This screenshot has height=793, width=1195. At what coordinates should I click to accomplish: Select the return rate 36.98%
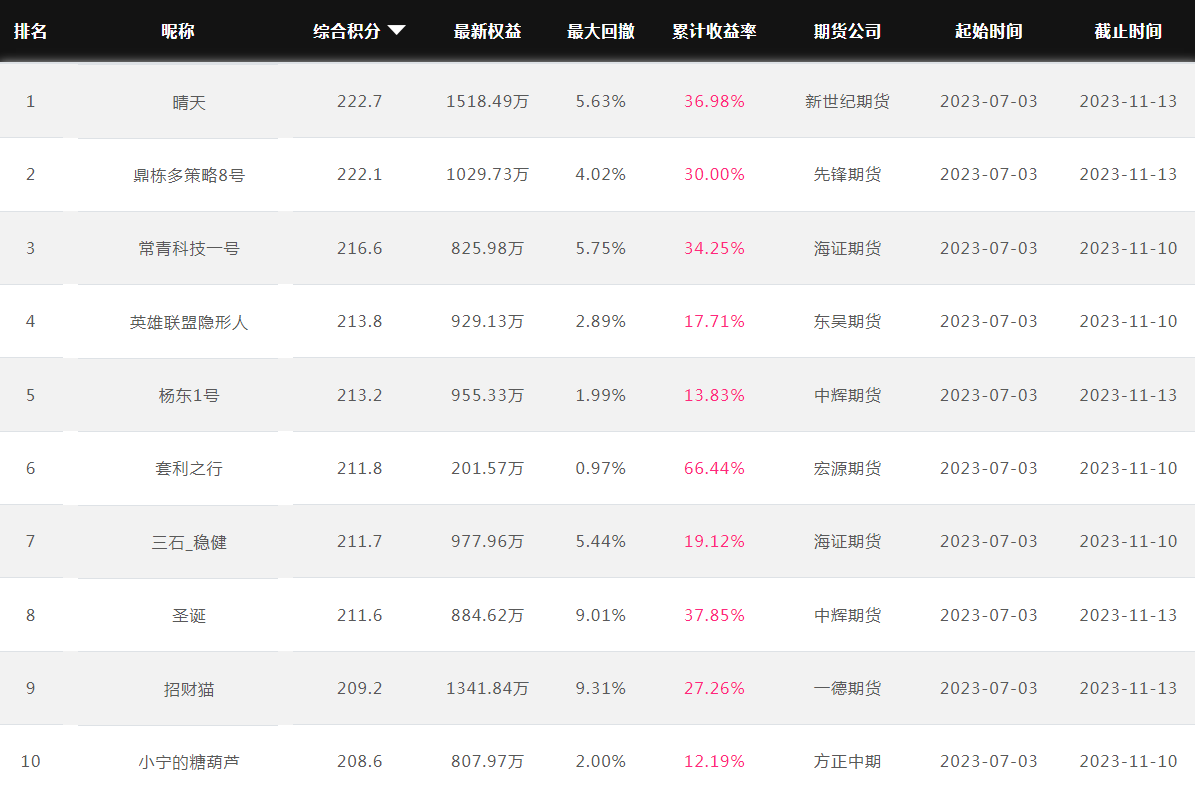point(714,101)
